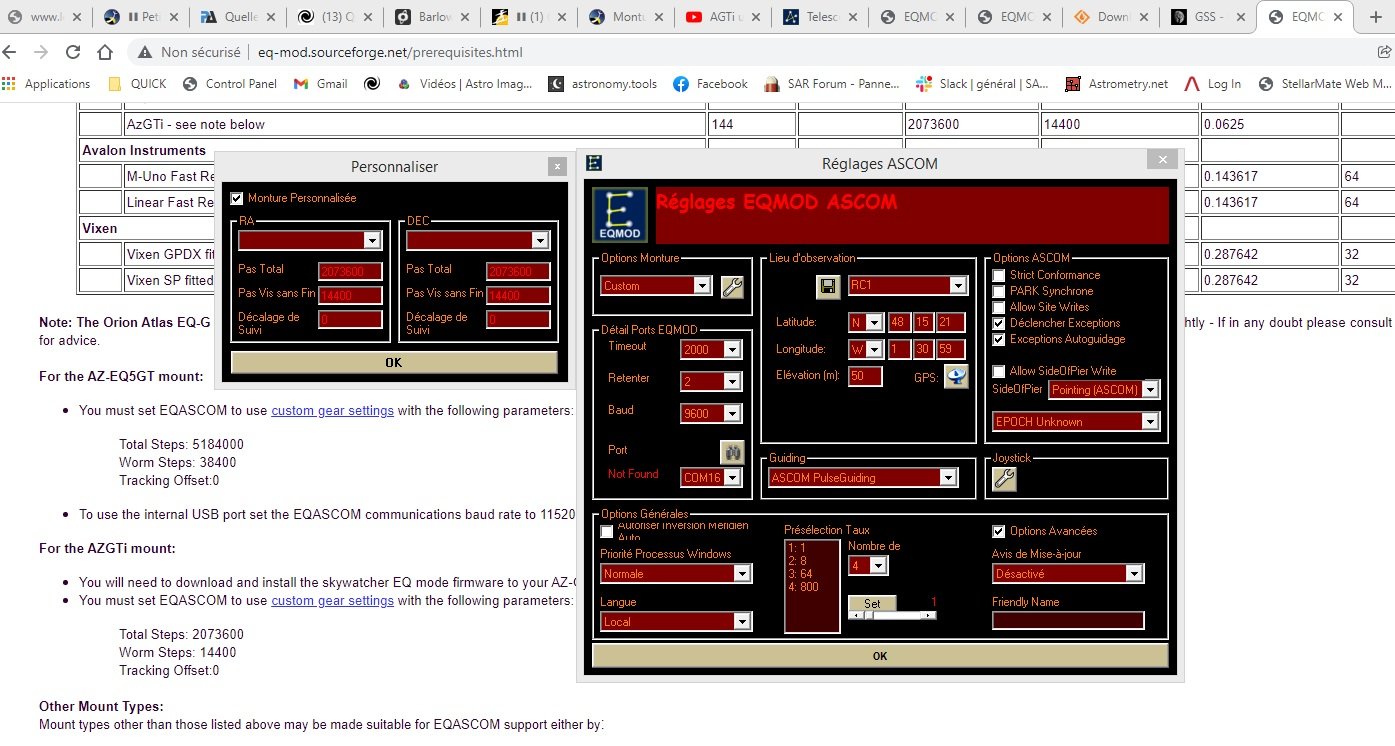Click OK in the Réglages ASCOM dialog

(879, 656)
